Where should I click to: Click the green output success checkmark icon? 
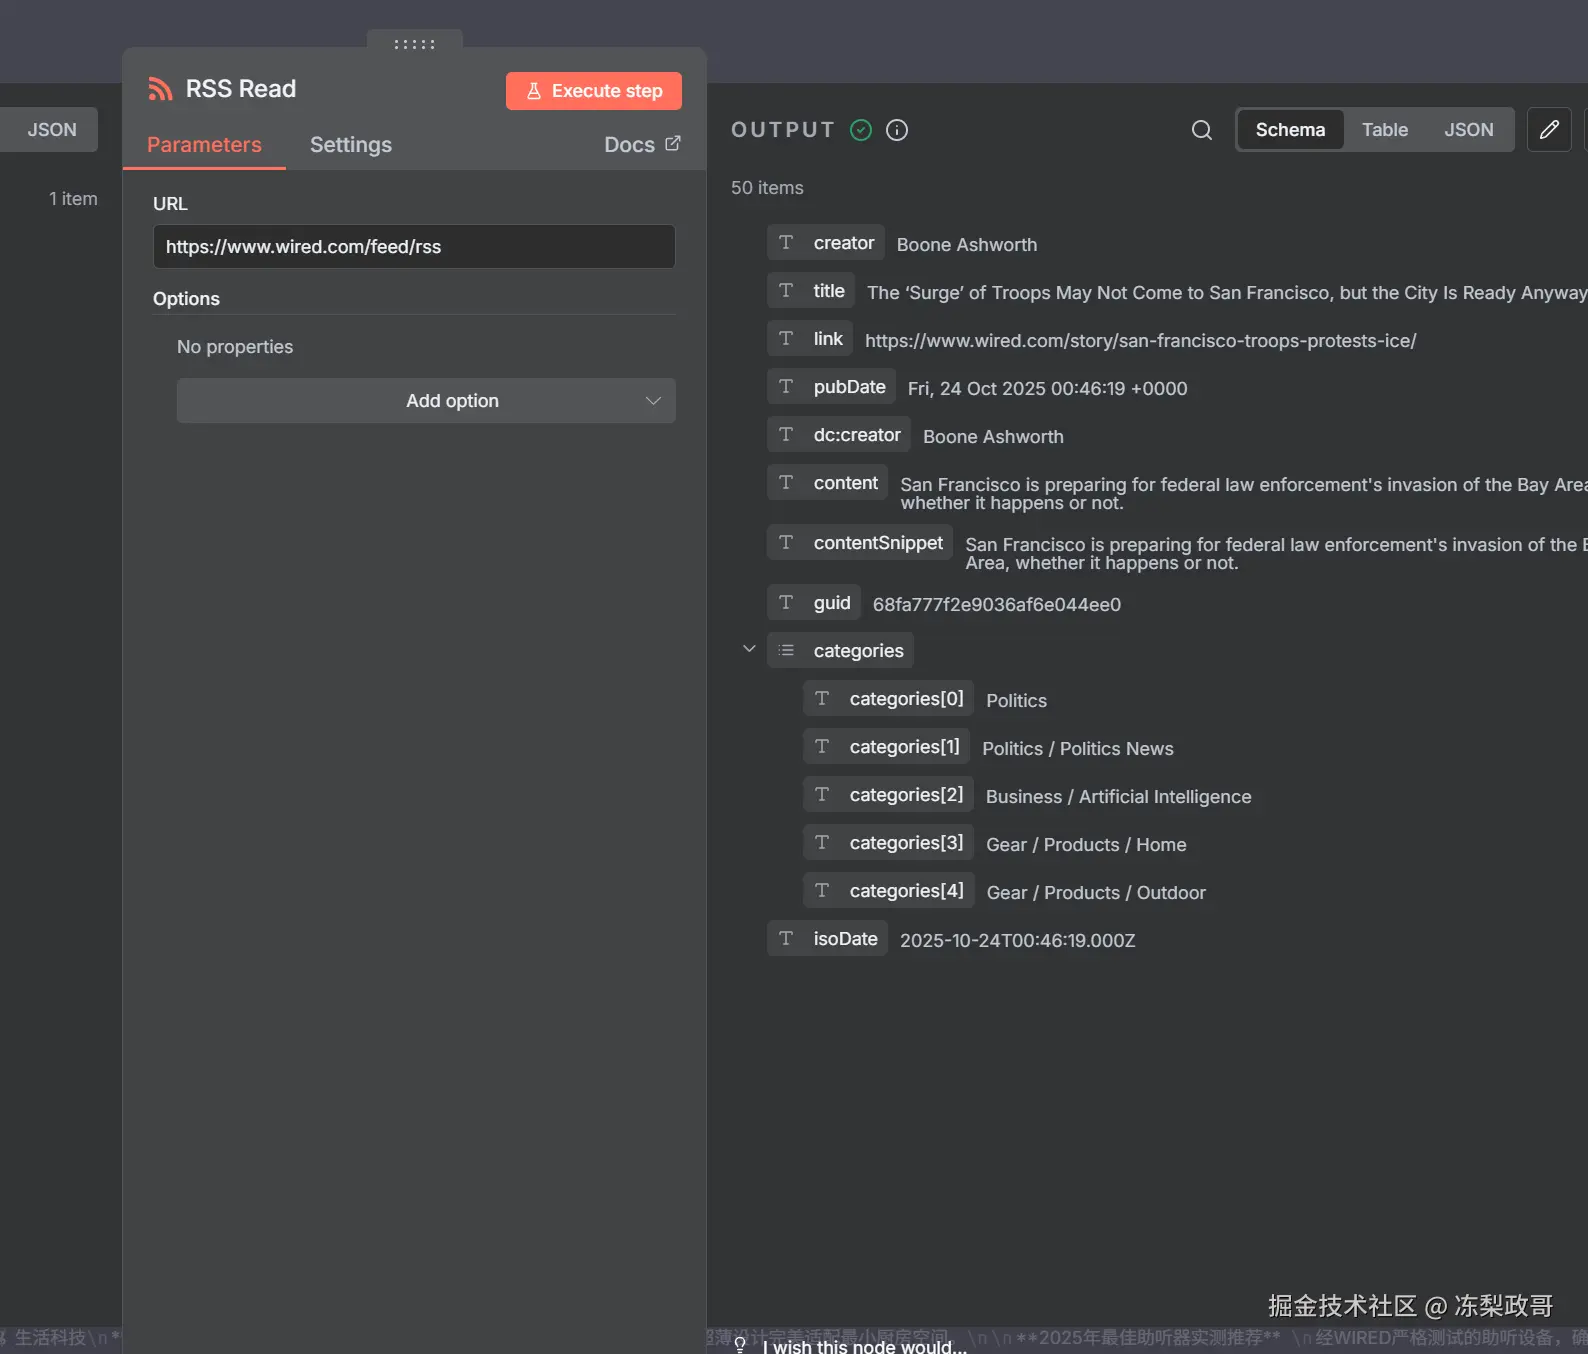click(x=861, y=130)
